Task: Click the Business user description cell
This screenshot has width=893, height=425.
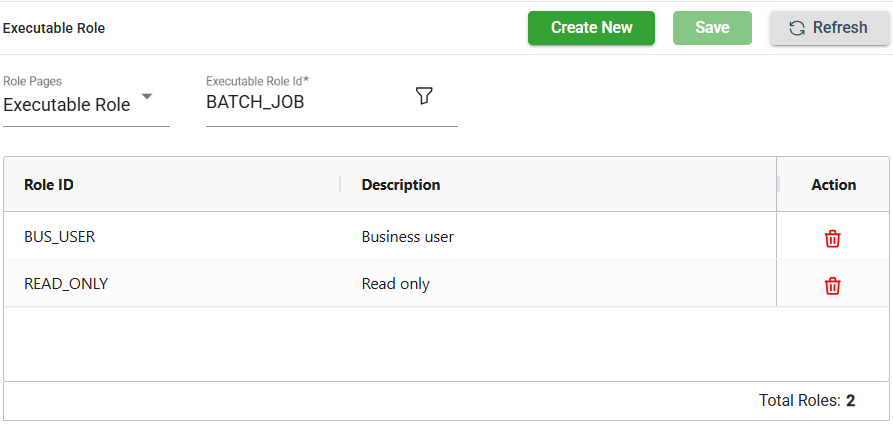Action: [x=408, y=237]
